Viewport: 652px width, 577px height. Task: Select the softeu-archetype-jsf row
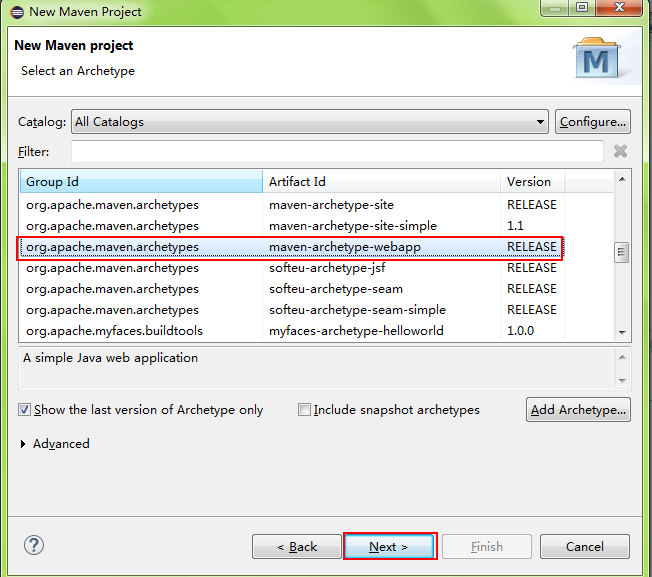coord(291,268)
